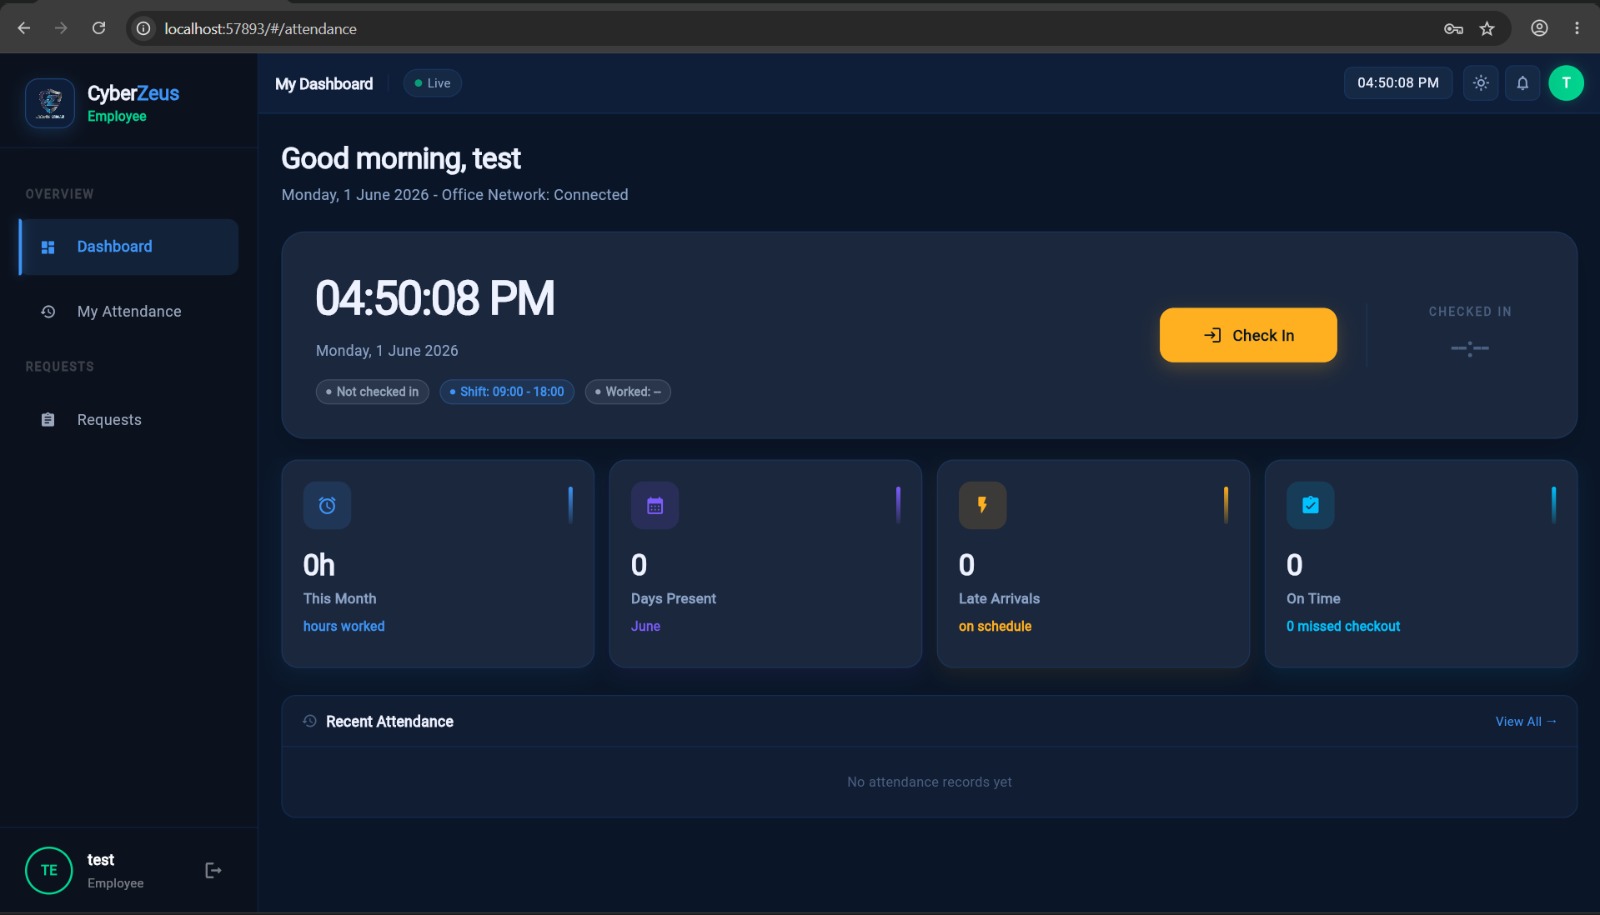1600x915 pixels.
Task: Go to My Attendance page
Action: click(x=129, y=311)
